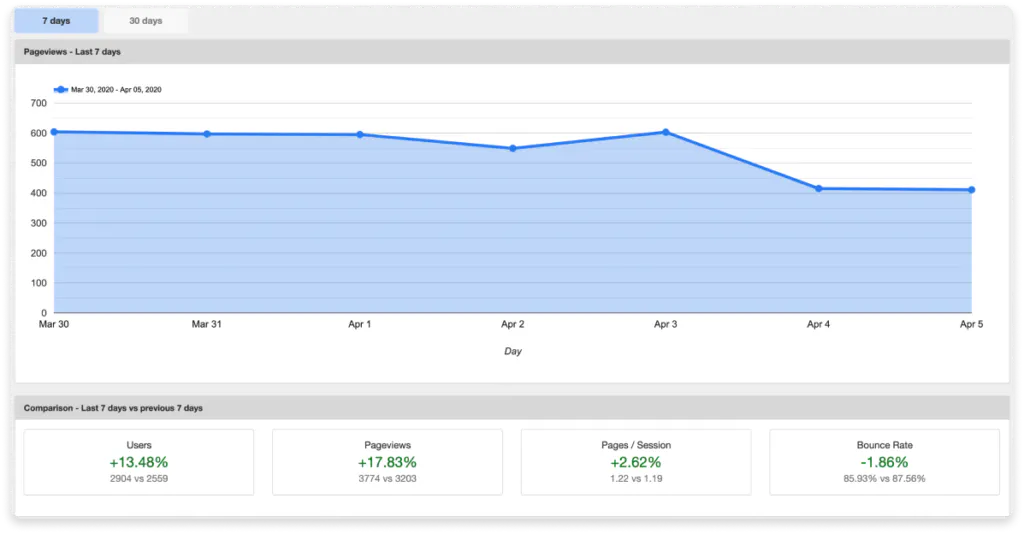Click the Apr 5 chart data point

[x=971, y=190]
